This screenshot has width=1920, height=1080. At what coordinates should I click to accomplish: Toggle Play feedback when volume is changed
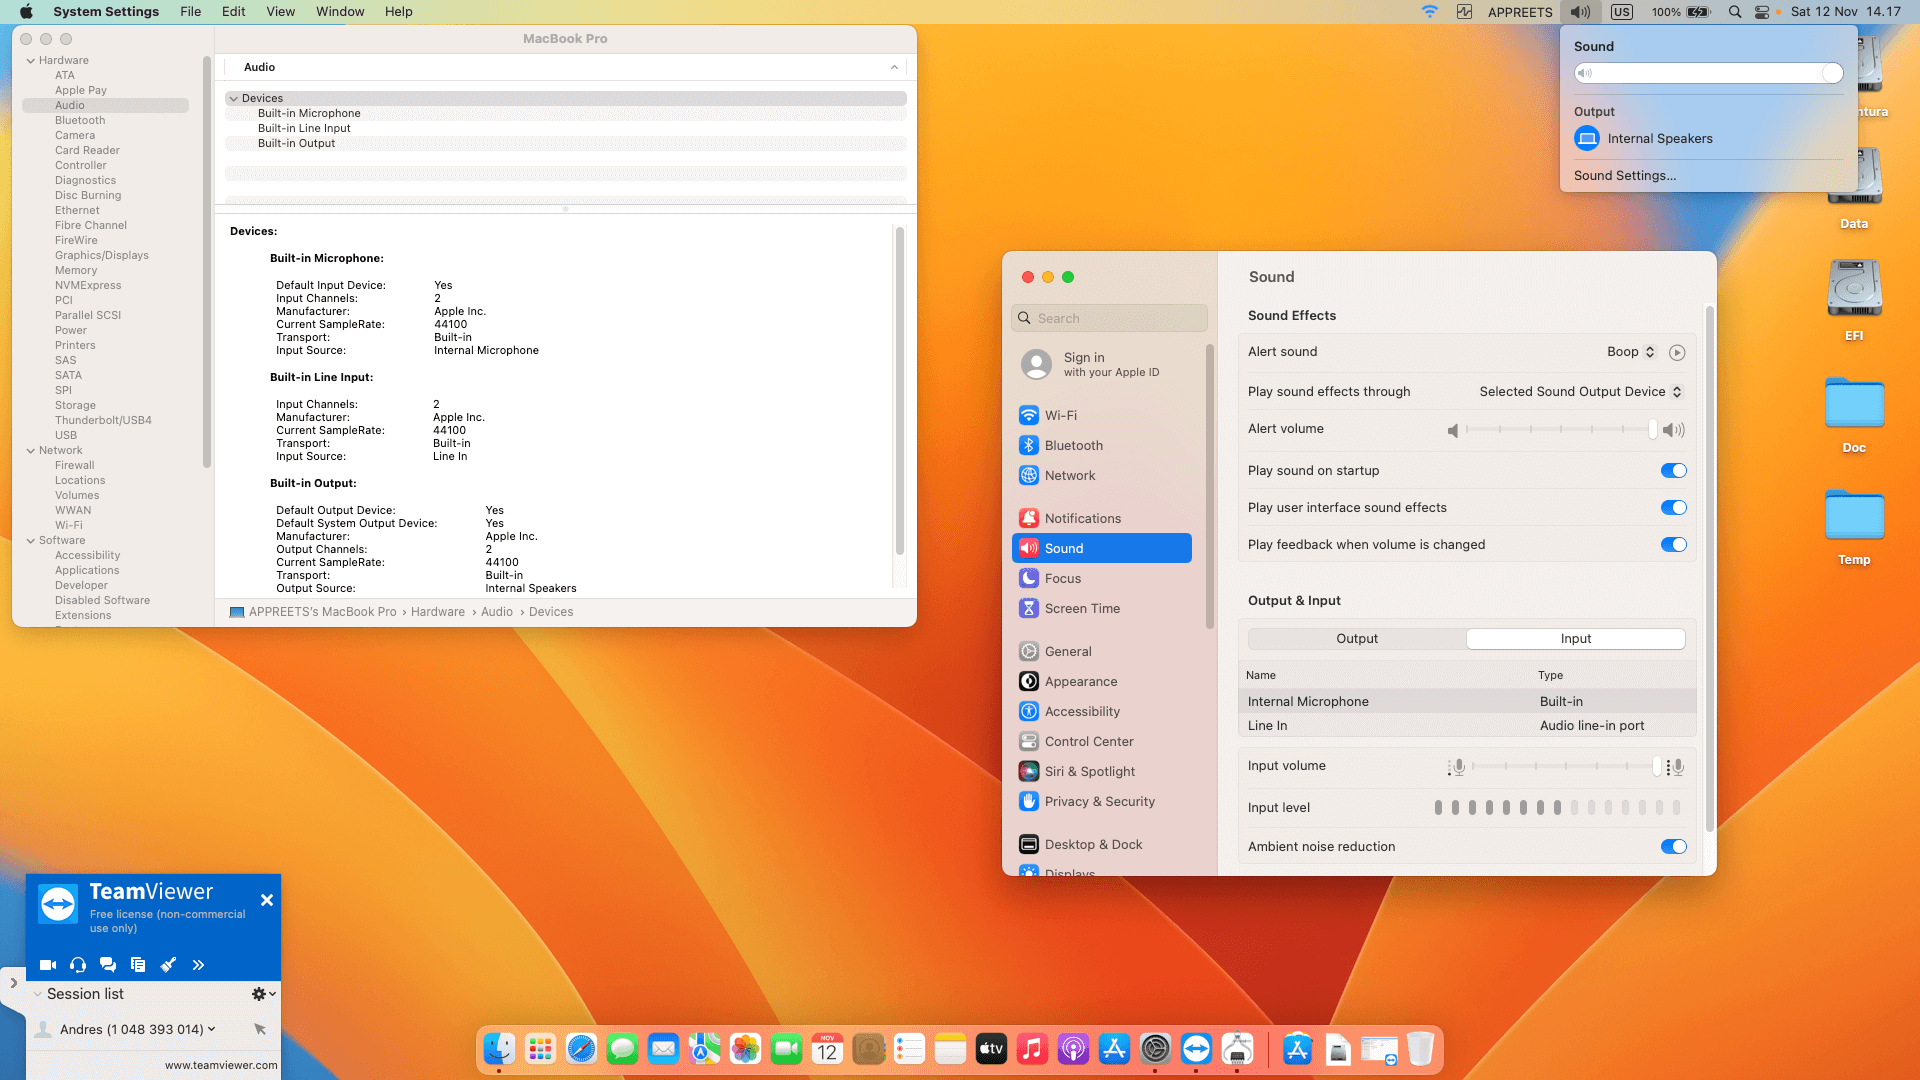coord(1673,545)
